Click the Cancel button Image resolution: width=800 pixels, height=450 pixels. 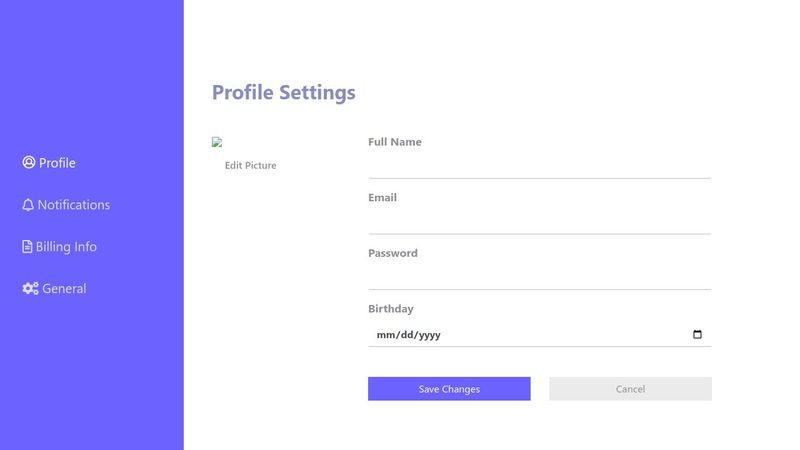(630, 389)
